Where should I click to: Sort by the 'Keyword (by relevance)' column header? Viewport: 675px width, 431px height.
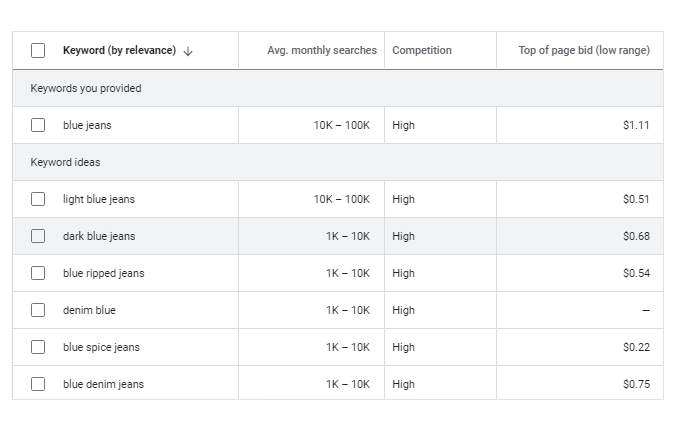tap(119, 50)
